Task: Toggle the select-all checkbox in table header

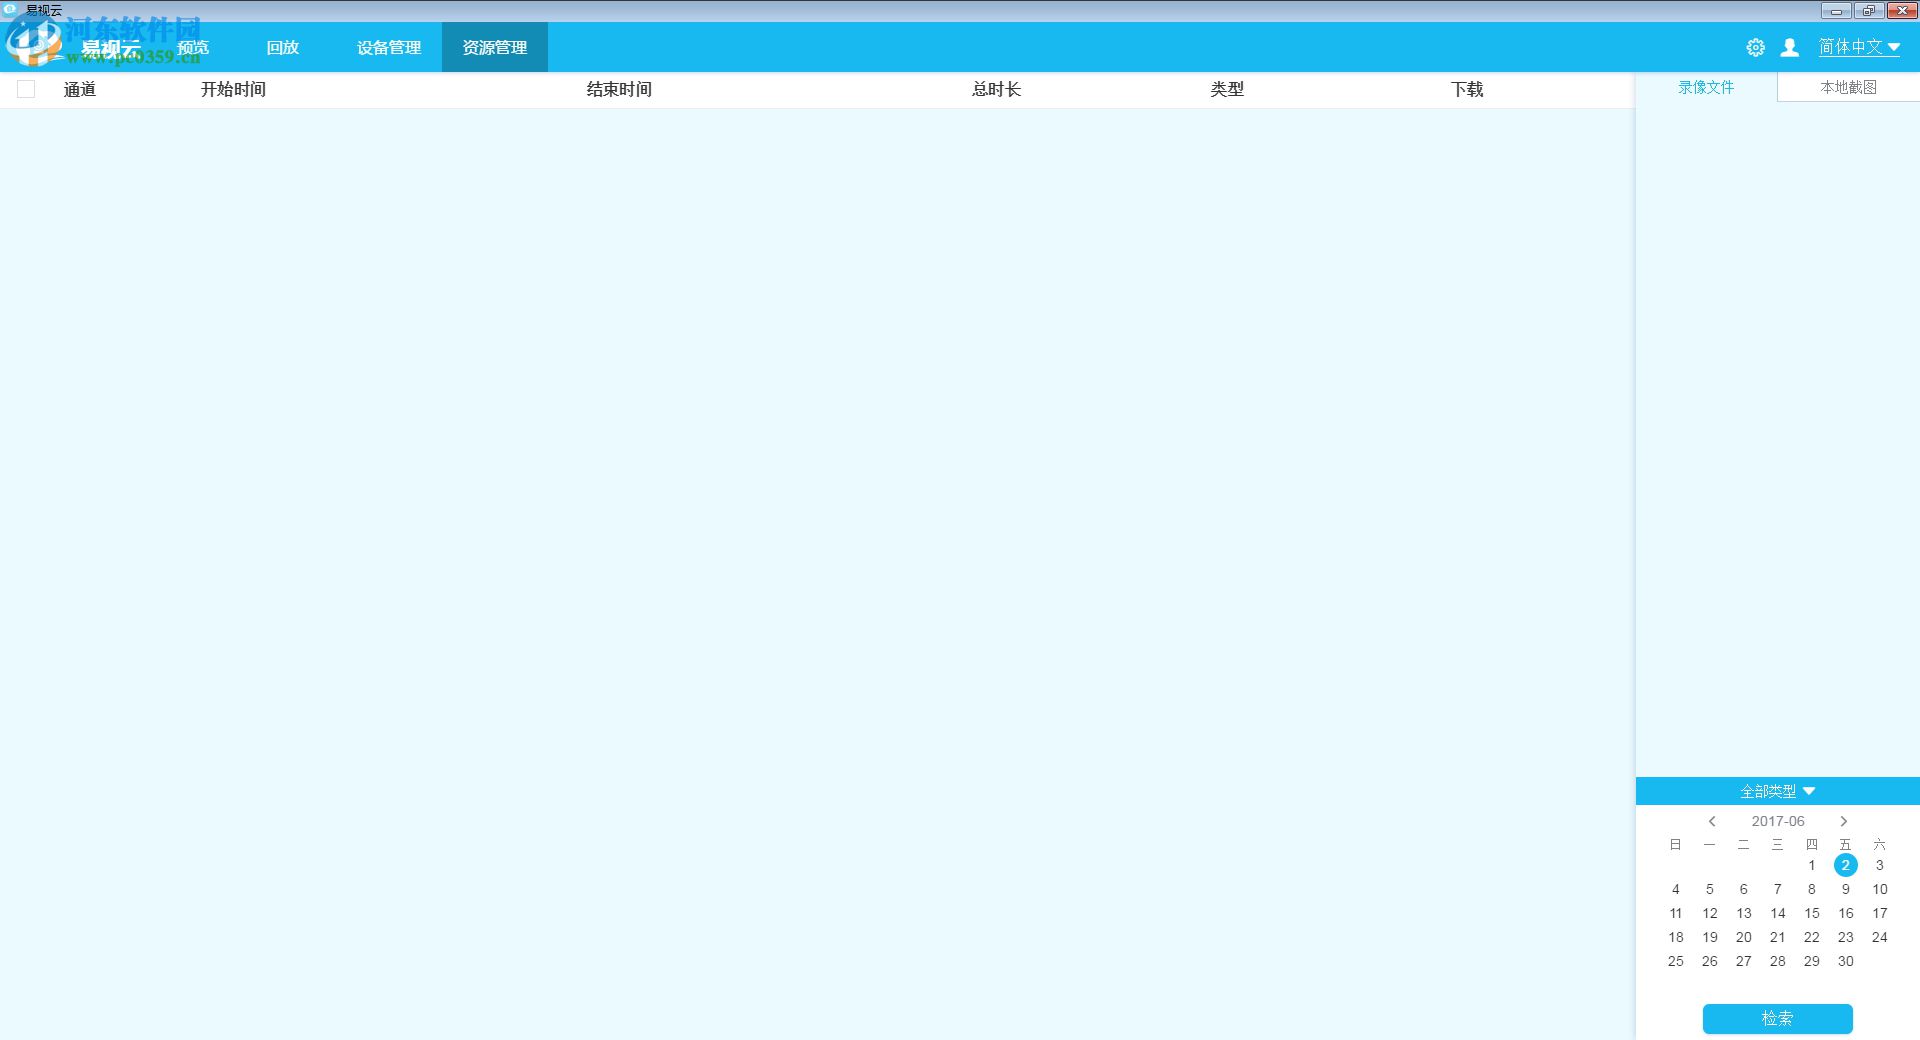Action: (x=26, y=89)
